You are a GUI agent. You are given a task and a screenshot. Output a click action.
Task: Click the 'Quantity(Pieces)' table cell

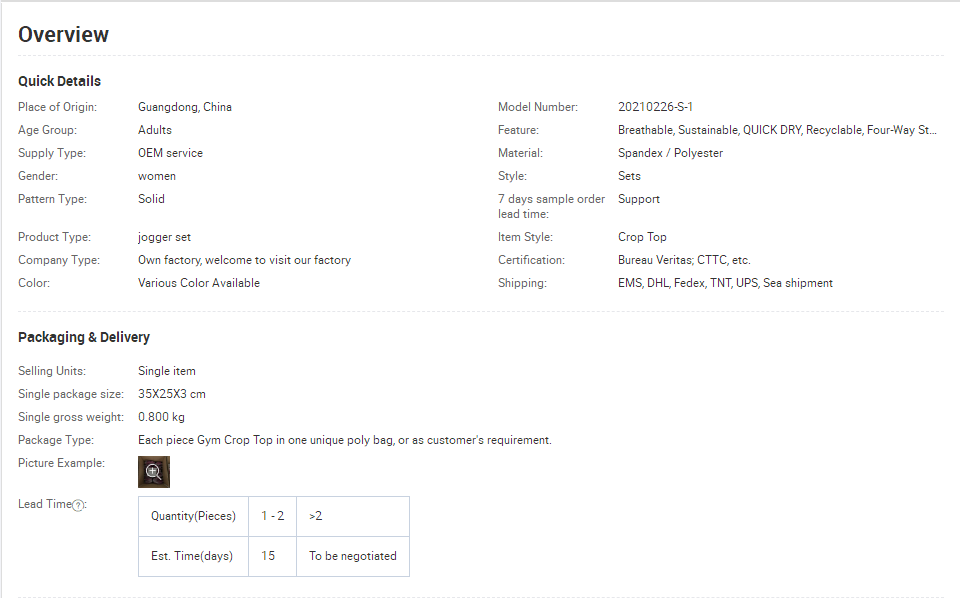pos(193,516)
